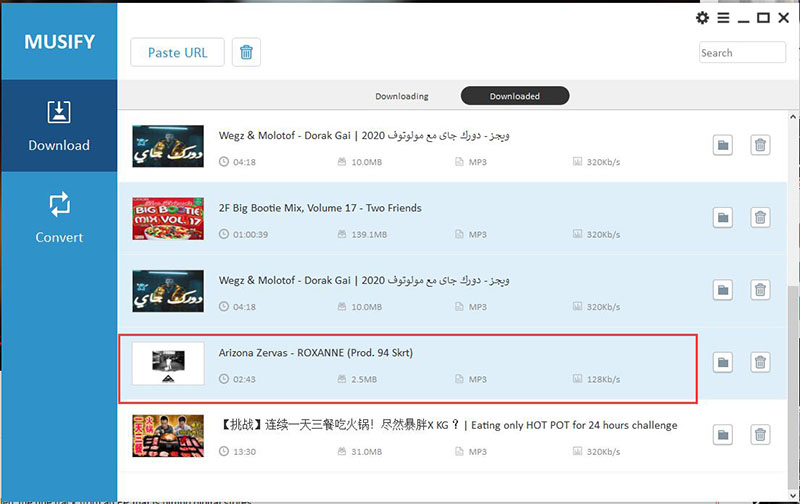Delete the Arizona Zervas ROXANNE track
The height and width of the screenshot is (504, 800).
(760, 363)
